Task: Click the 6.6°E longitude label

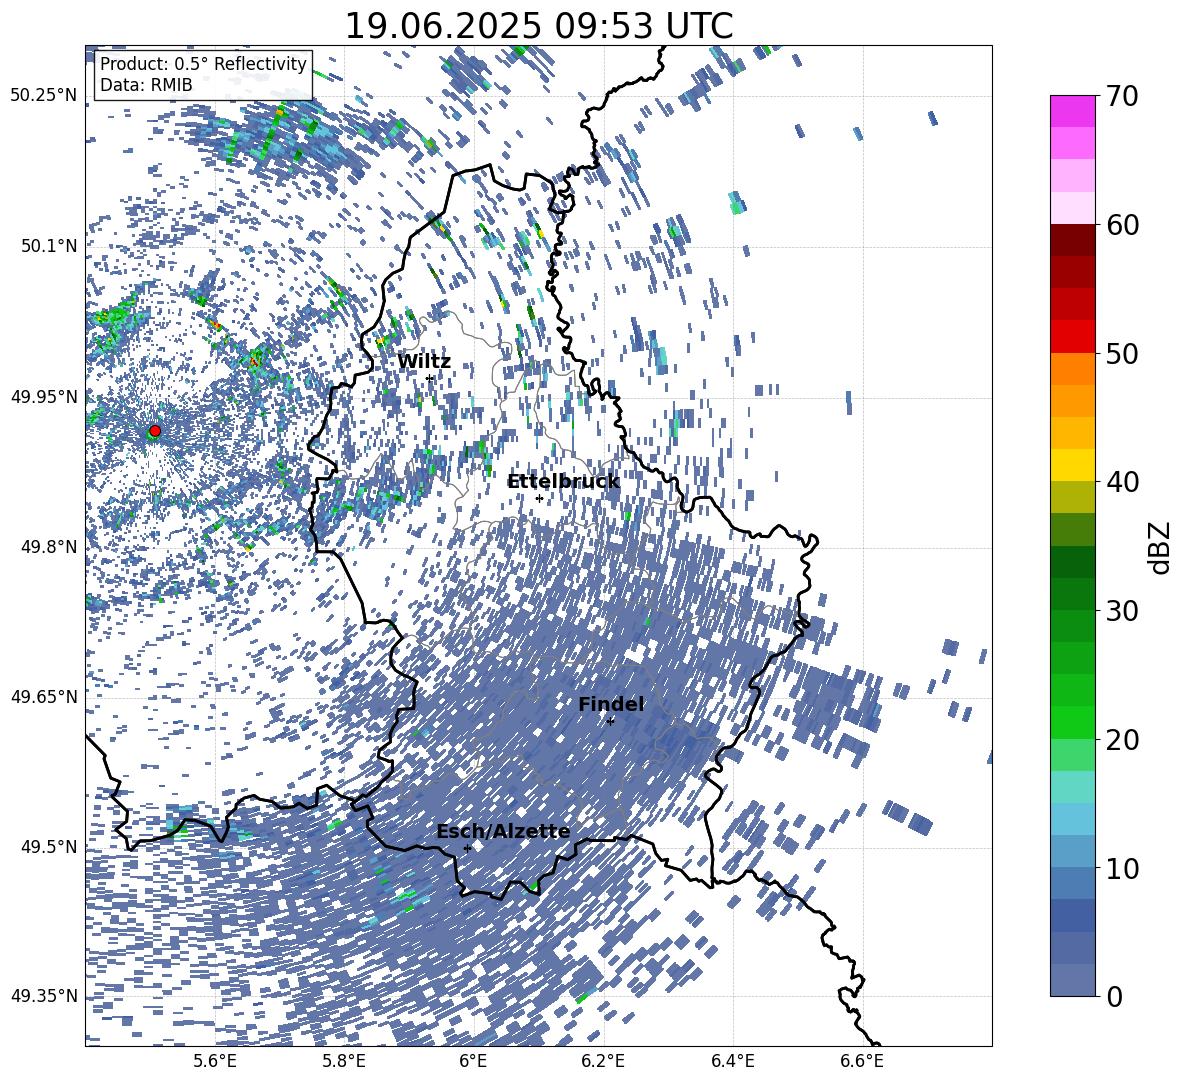Action: click(862, 1061)
